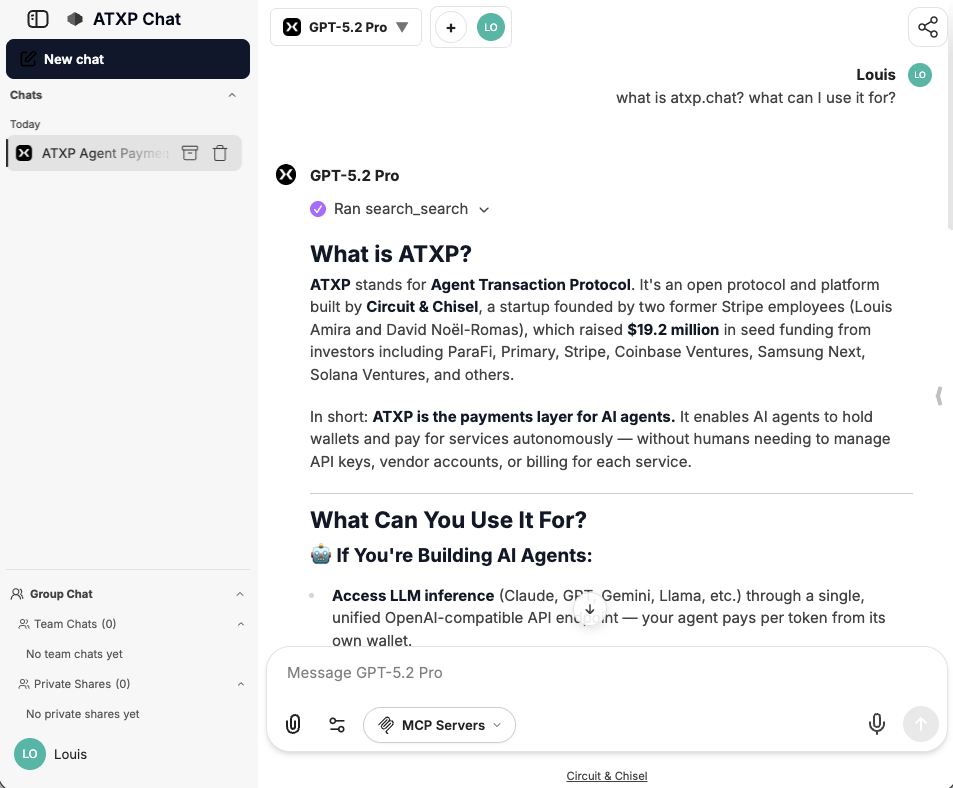Collapse the Chats section
This screenshot has width=953, height=788.
(232, 95)
